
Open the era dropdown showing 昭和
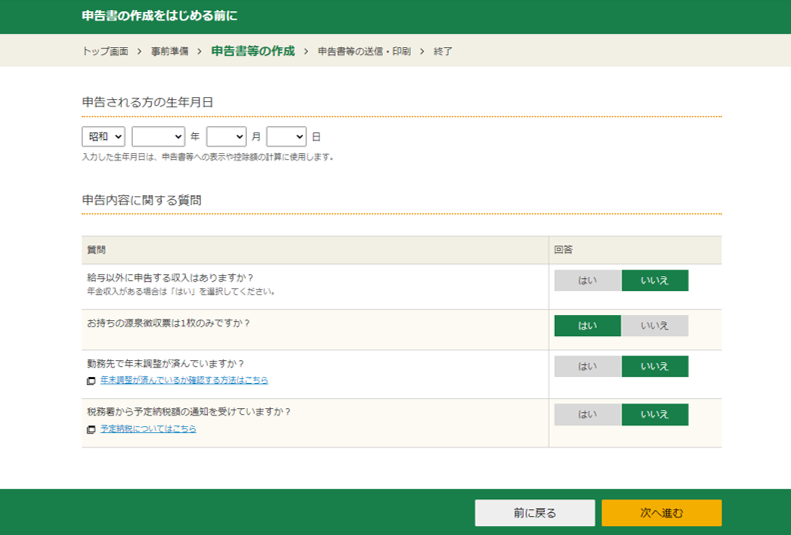(103, 137)
